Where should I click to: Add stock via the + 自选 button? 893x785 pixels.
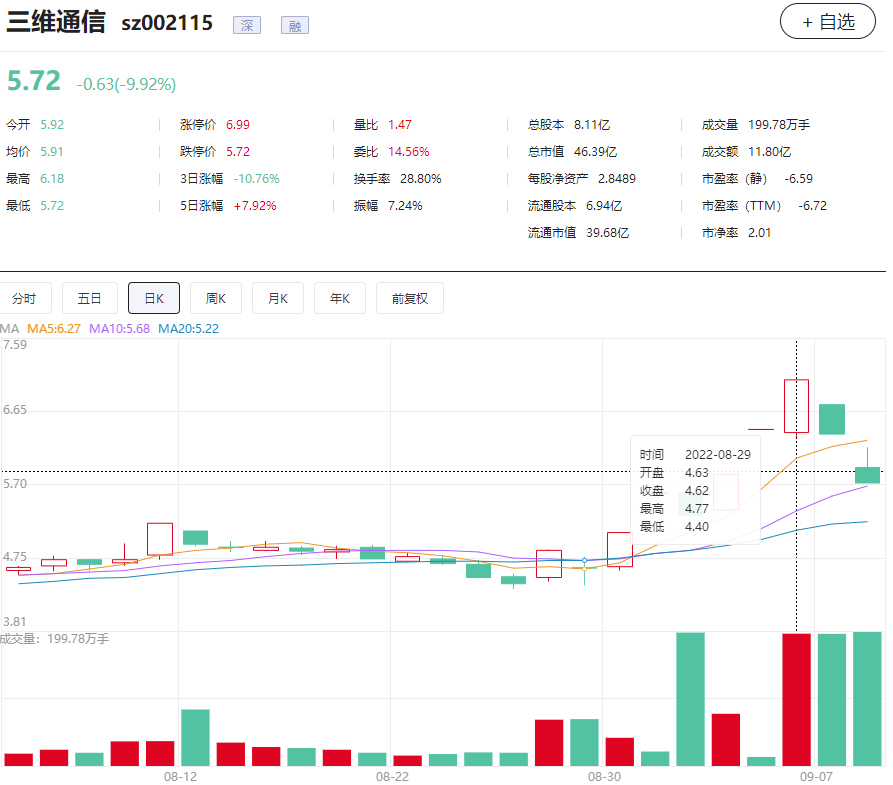[828, 22]
